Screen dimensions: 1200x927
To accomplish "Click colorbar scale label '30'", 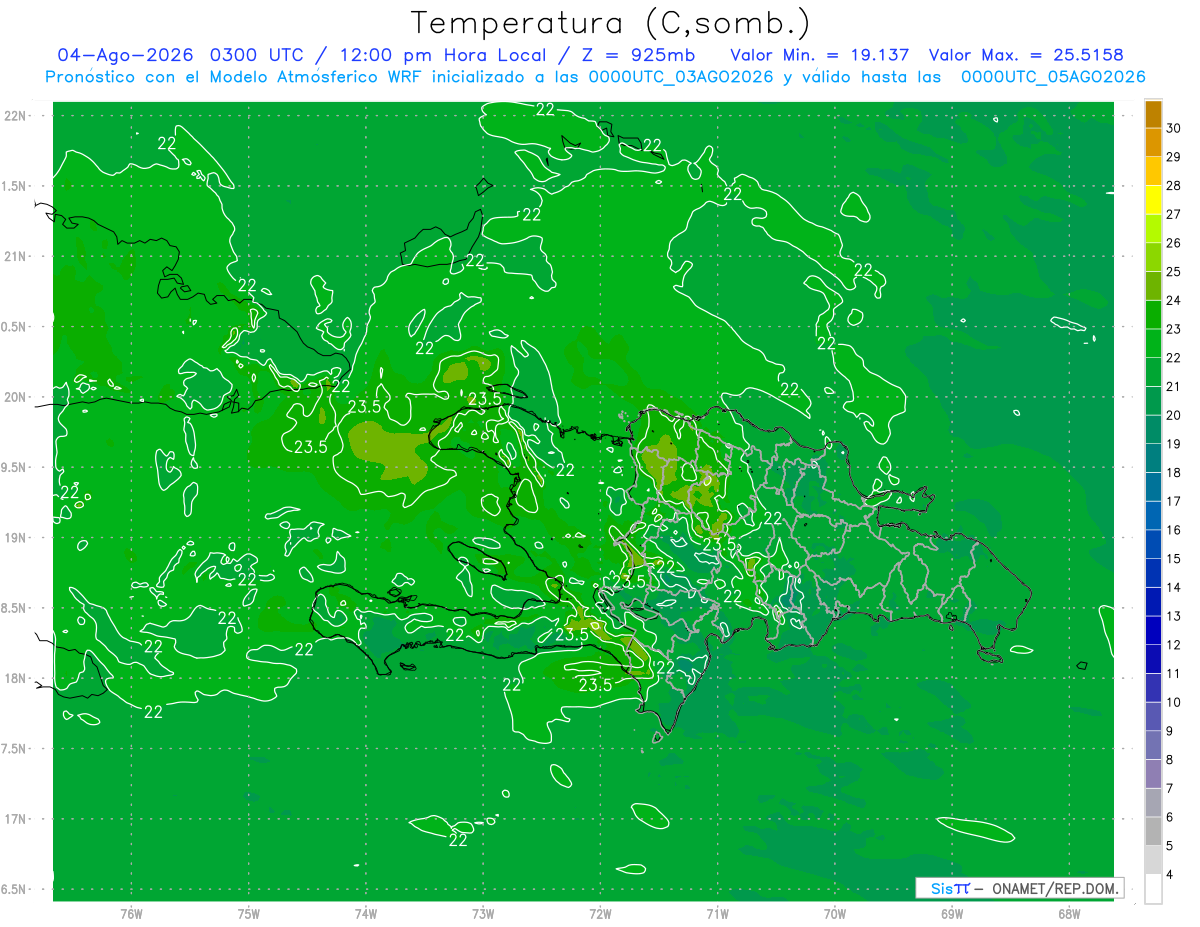I will 1174,128.
